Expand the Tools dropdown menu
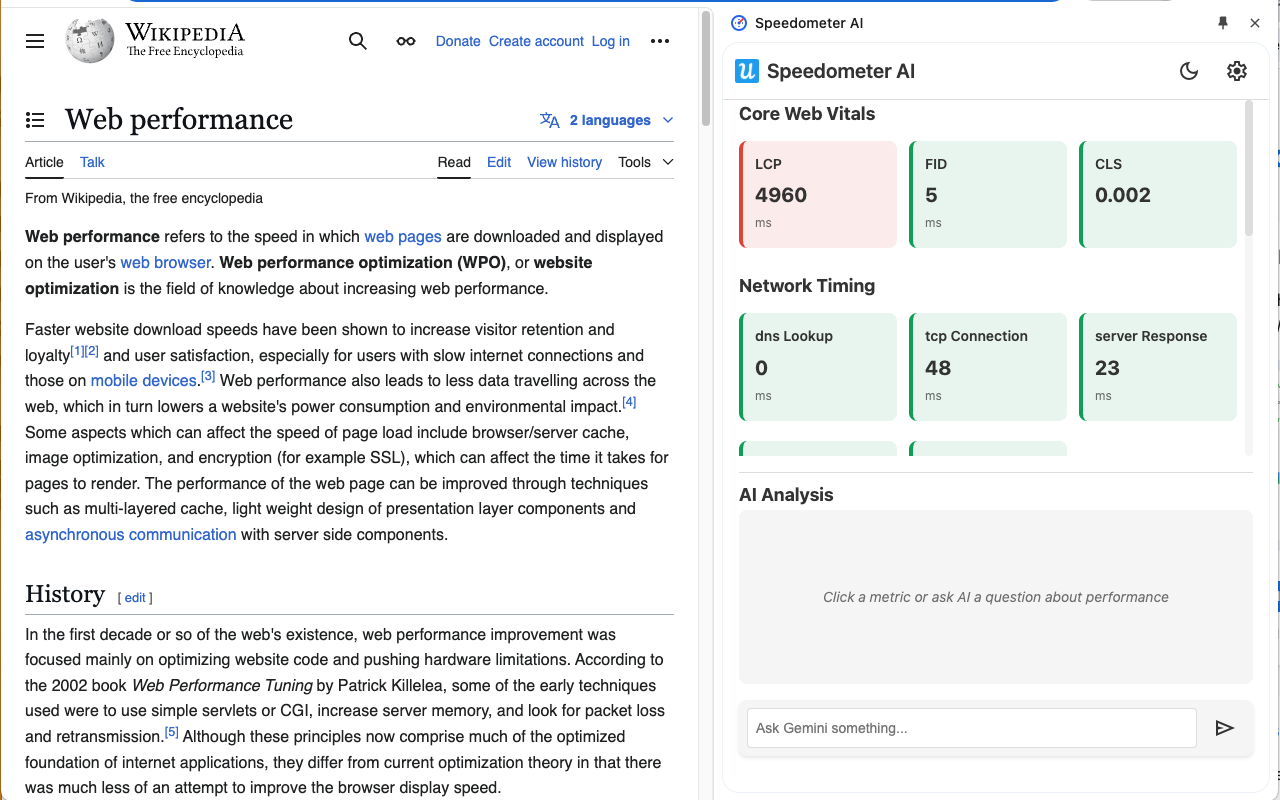Viewport: 1280px width, 800px height. (x=646, y=162)
